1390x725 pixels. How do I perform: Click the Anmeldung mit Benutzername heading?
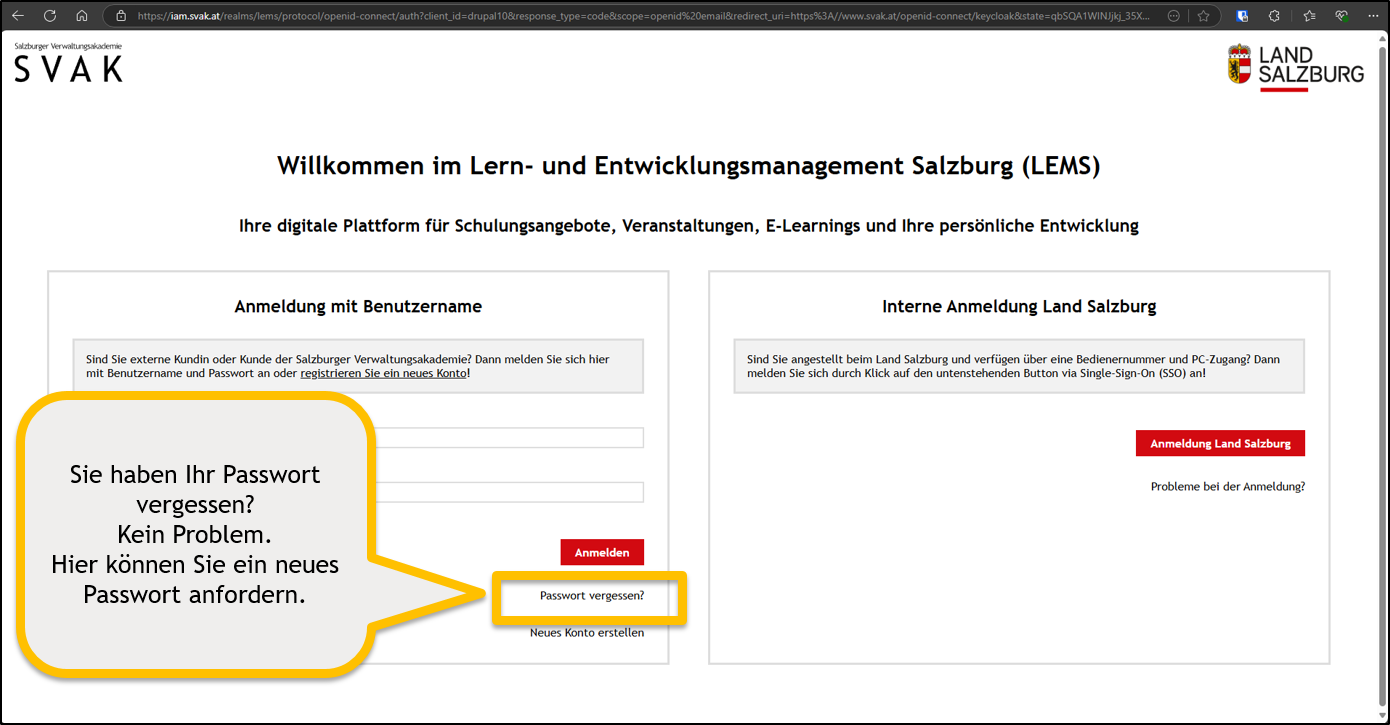point(358,307)
